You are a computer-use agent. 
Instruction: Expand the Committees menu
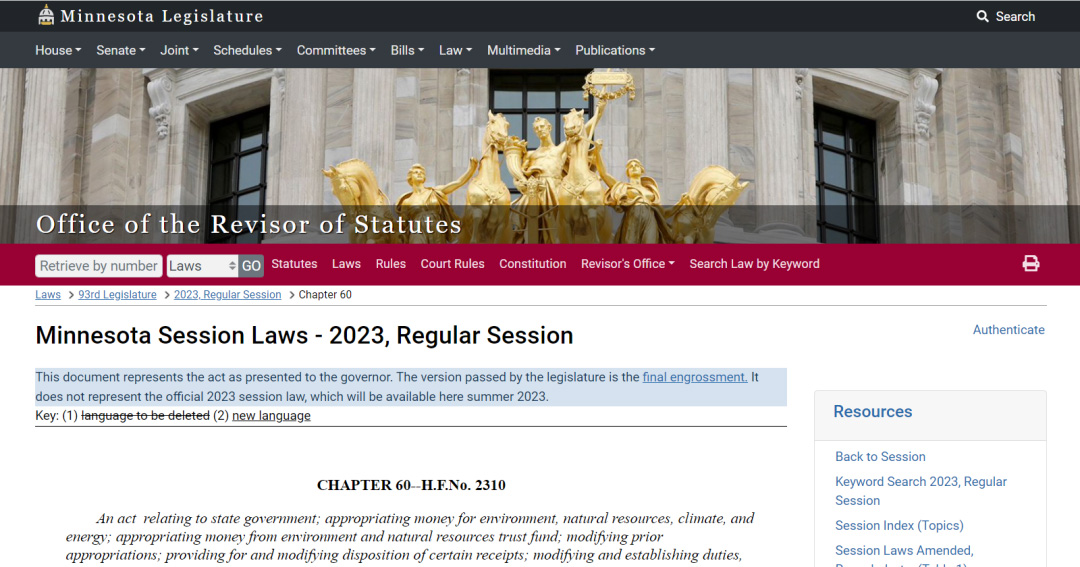(336, 50)
